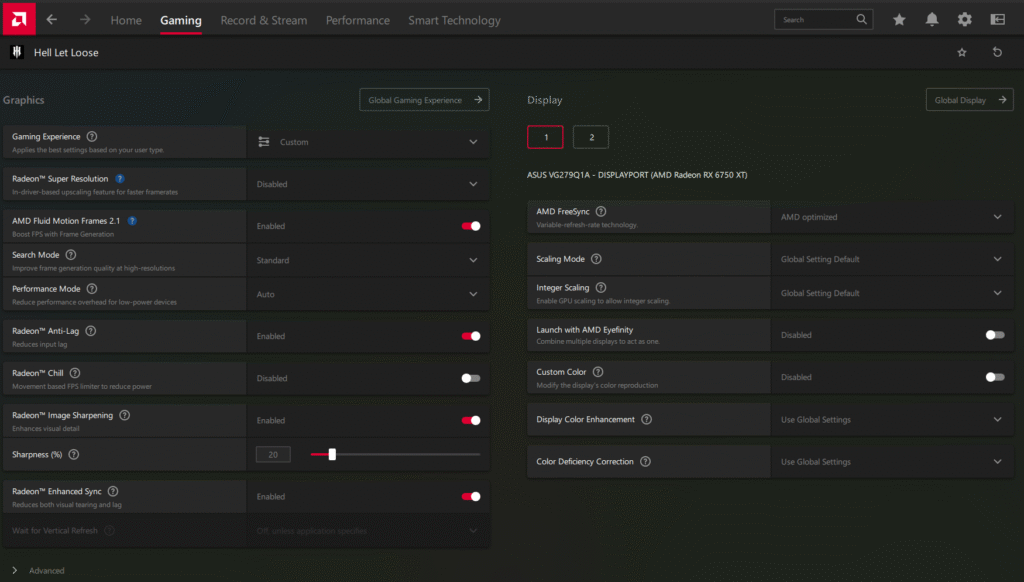1024x582 pixels.
Task: Click the Sharpness value field
Action: (x=273, y=455)
